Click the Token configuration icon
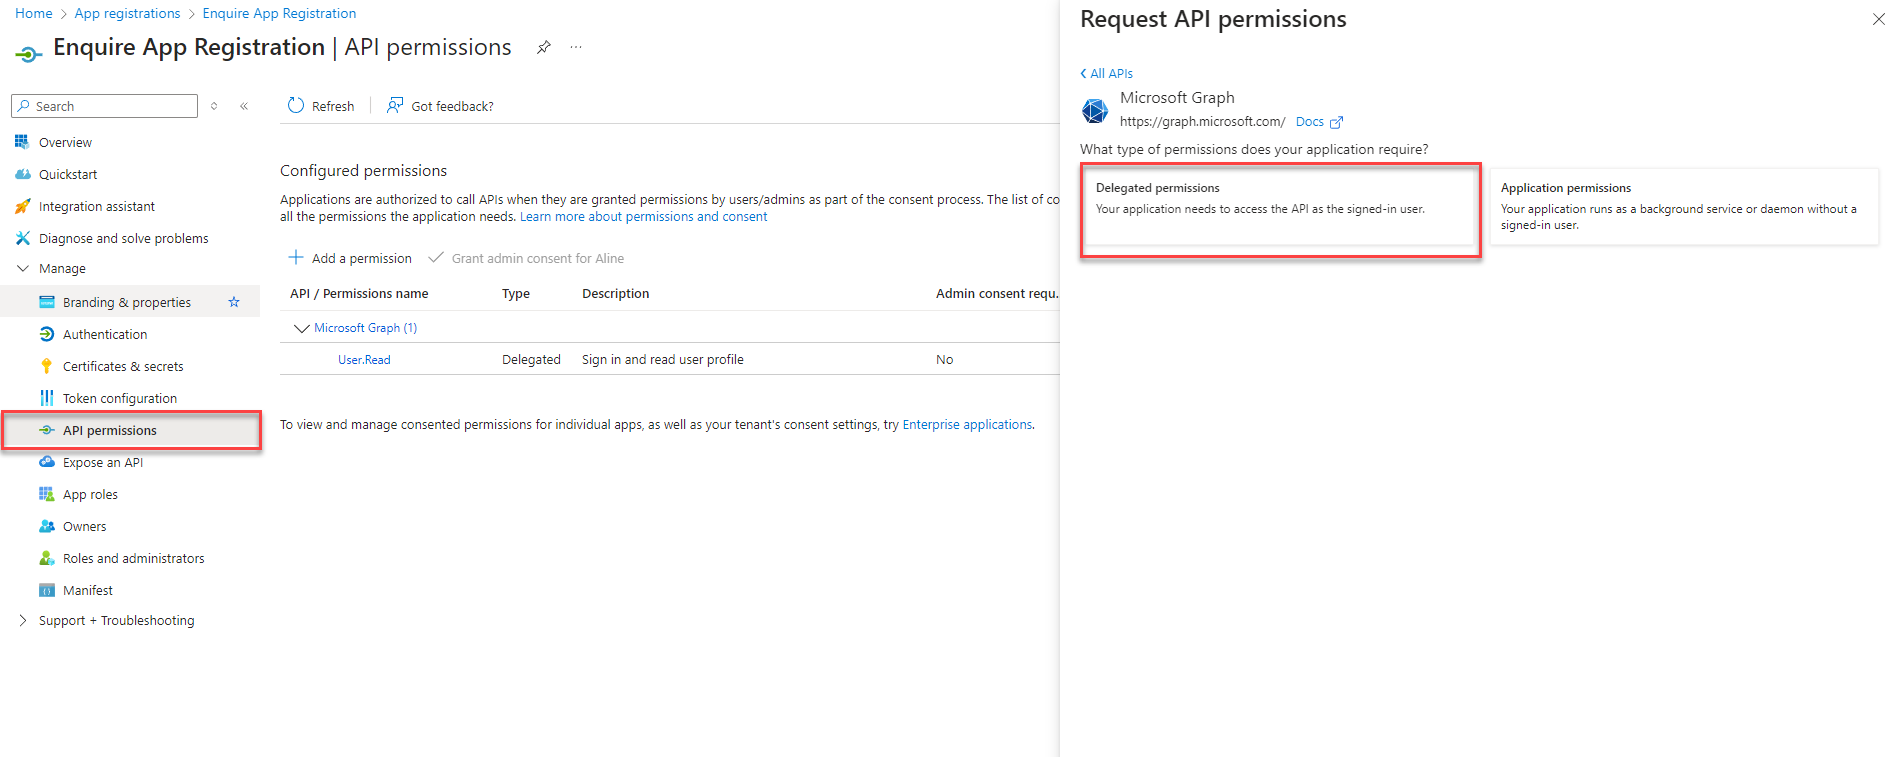1897x757 pixels. 46,398
